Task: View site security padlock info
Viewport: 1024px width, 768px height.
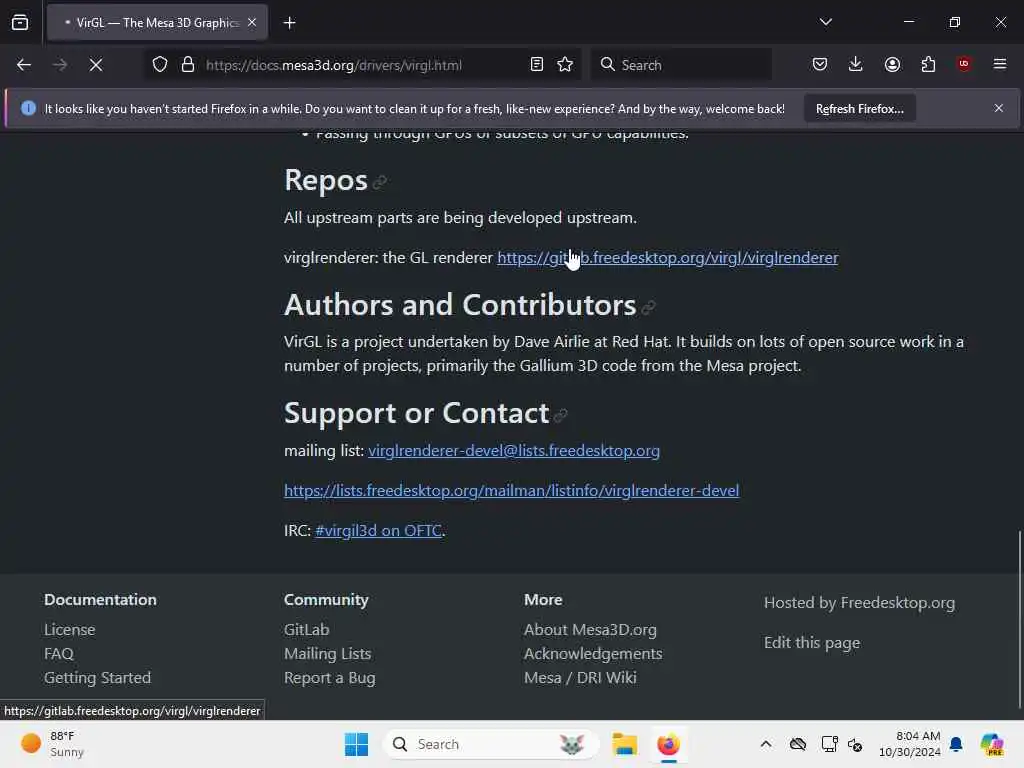Action: coord(188,65)
